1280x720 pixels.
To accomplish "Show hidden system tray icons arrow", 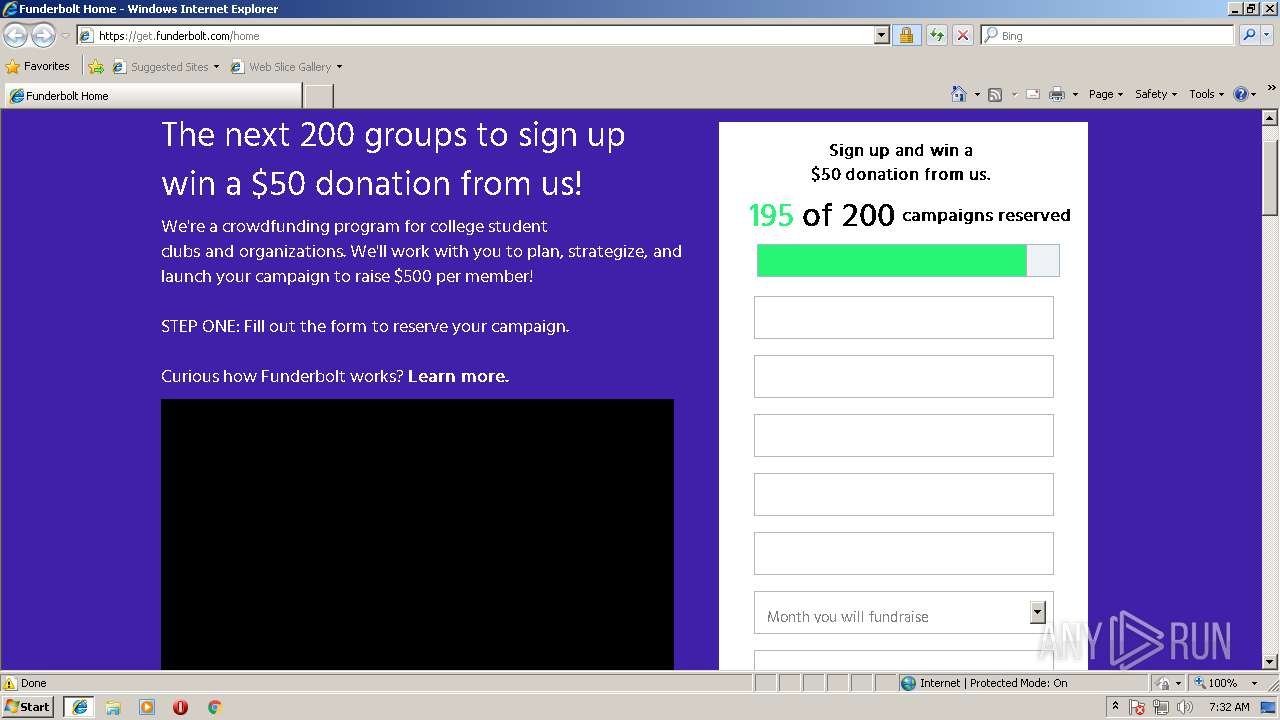I will pos(1115,706).
